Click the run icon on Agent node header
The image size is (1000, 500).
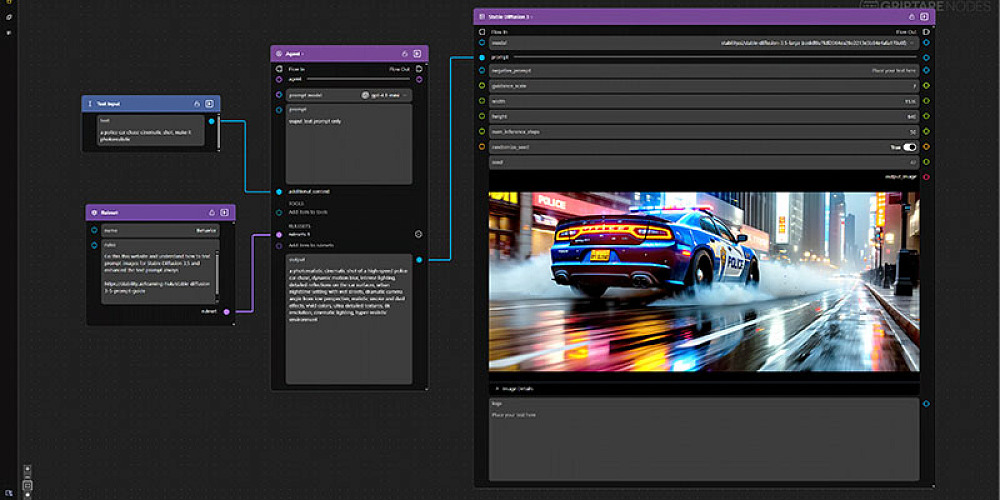(418, 54)
